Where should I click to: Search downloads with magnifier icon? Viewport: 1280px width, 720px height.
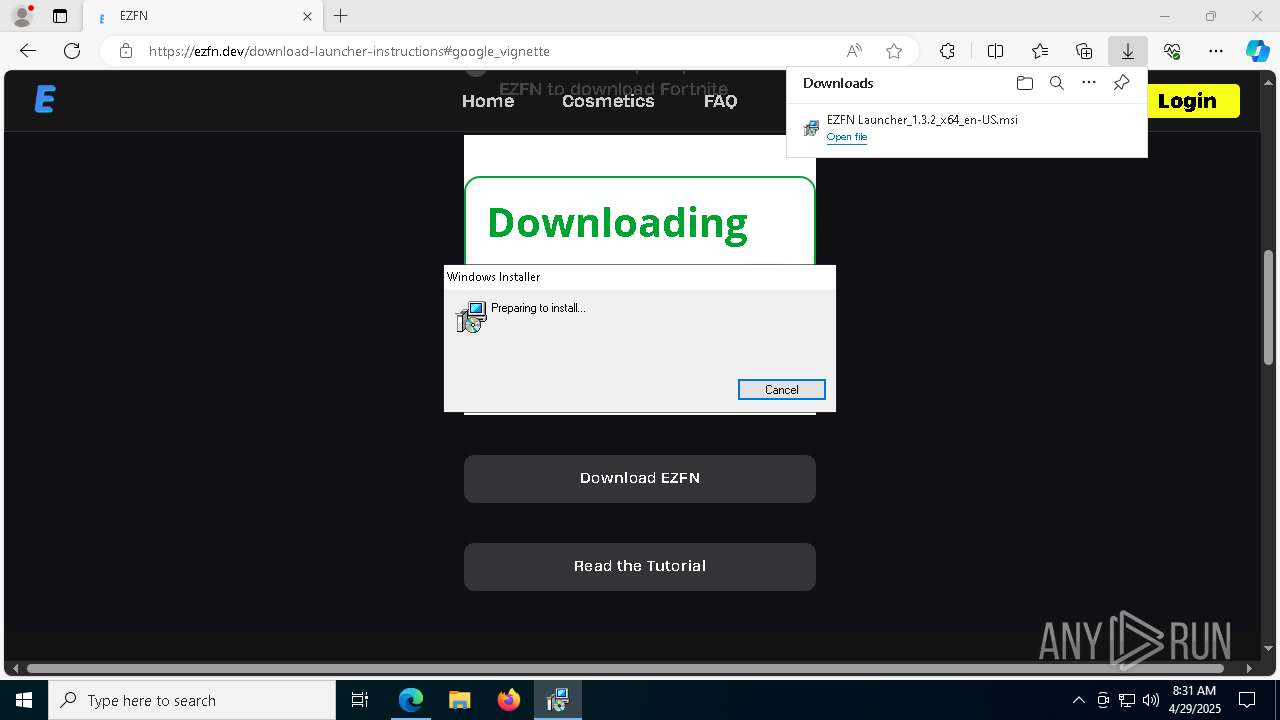click(x=1057, y=83)
